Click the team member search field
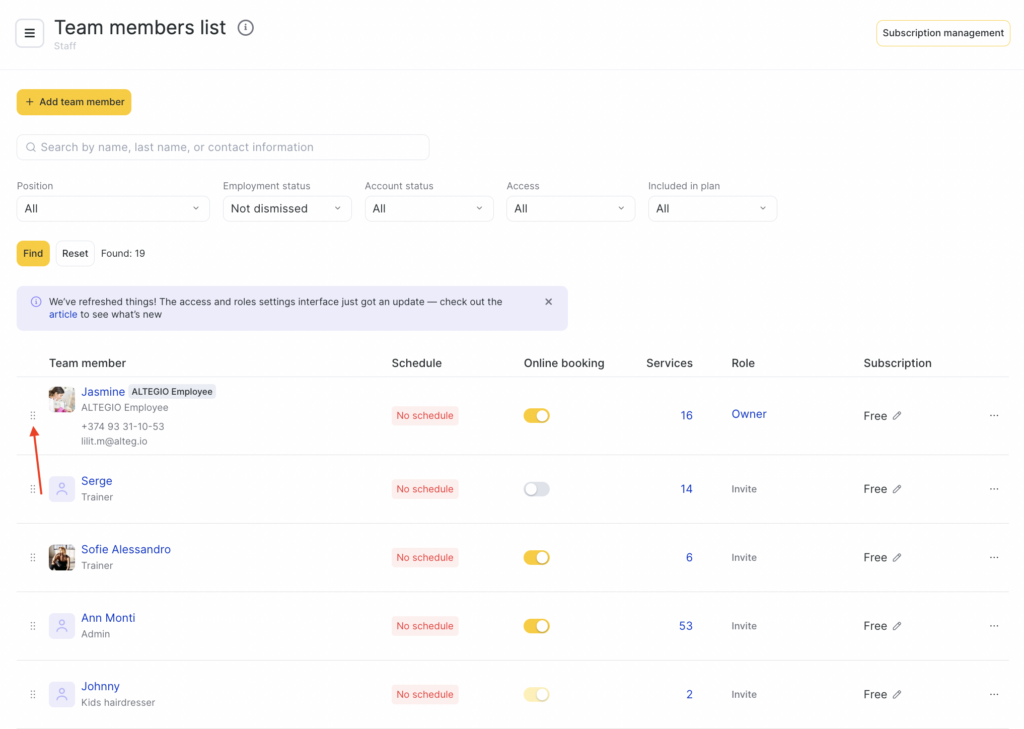Viewport: 1024px width, 729px height. pos(223,147)
